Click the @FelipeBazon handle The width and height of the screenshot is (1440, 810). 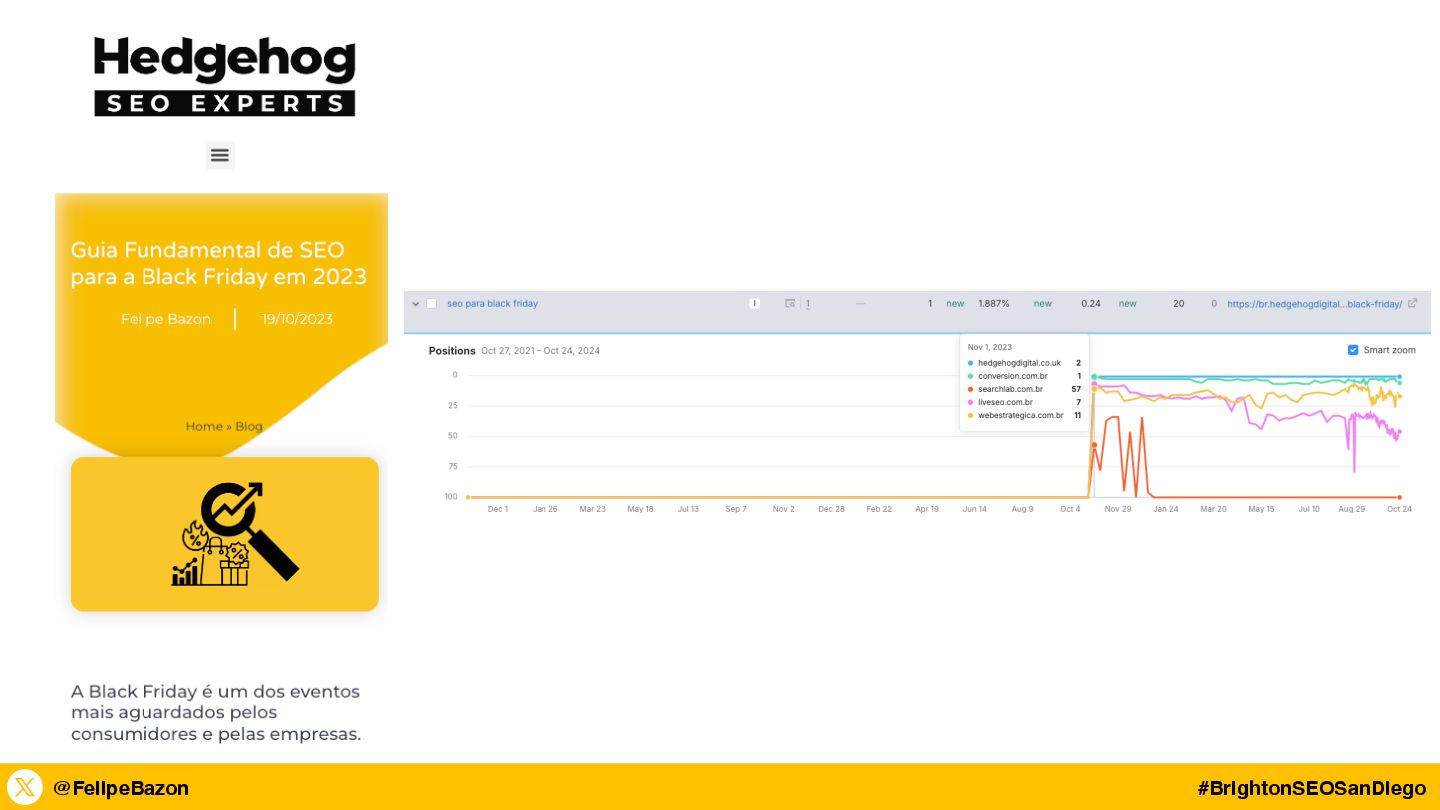coord(121,788)
